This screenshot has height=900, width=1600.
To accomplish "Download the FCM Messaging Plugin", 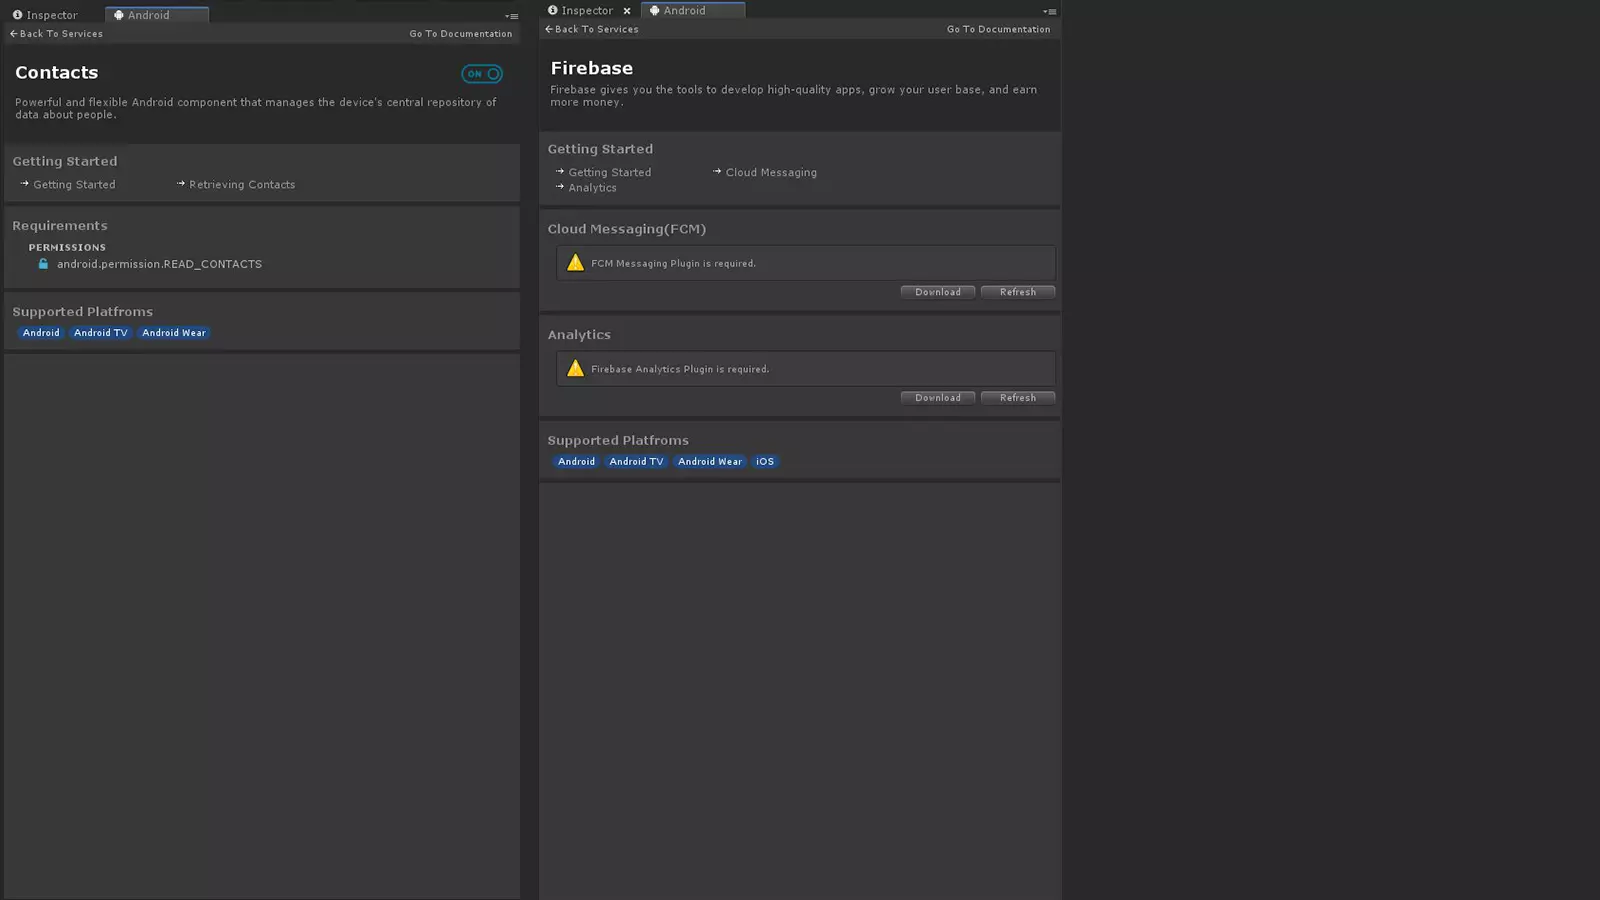I will [x=938, y=292].
